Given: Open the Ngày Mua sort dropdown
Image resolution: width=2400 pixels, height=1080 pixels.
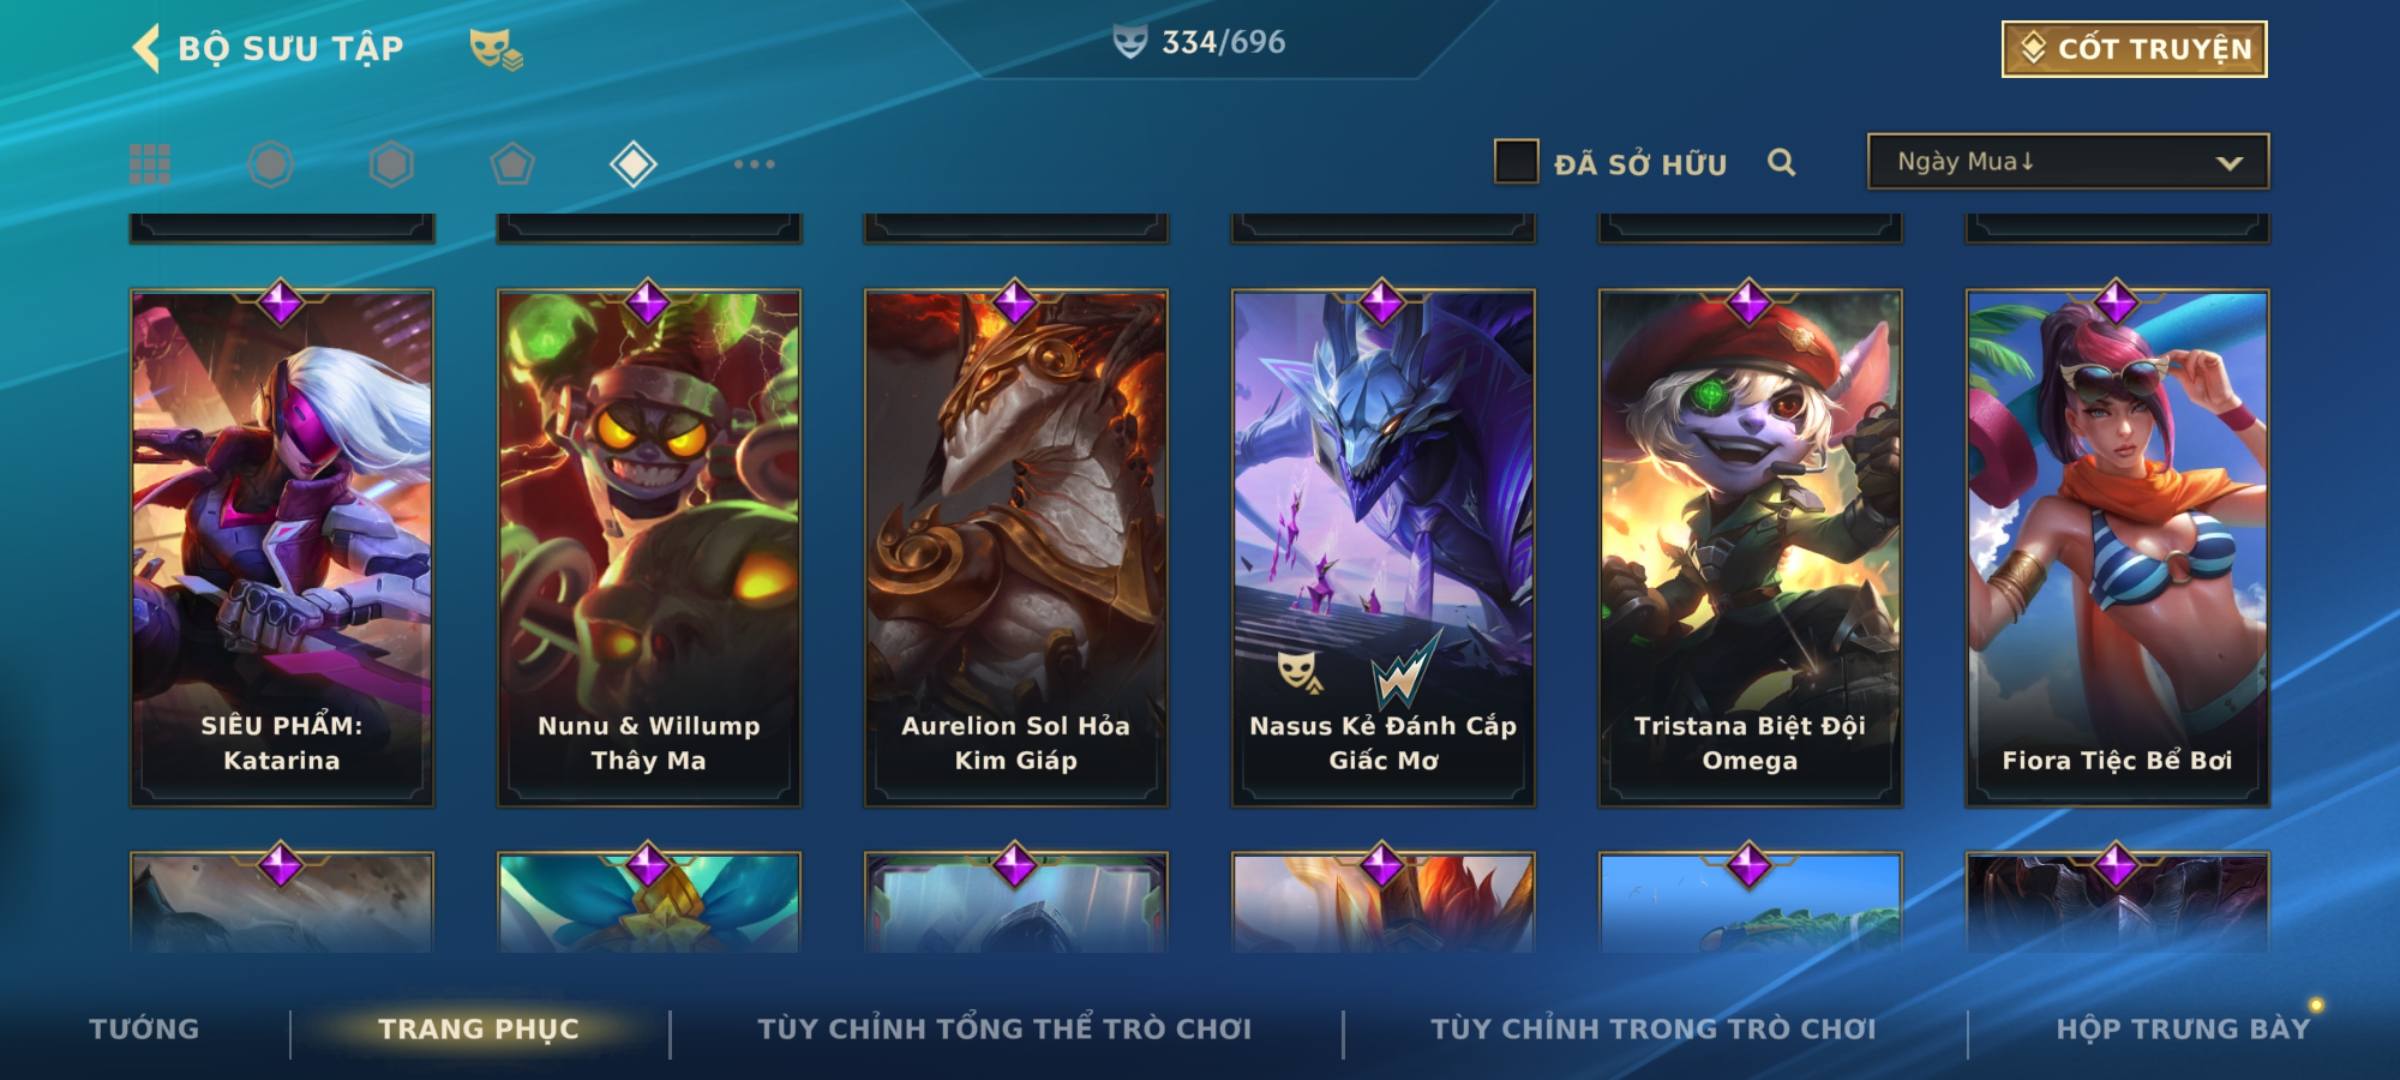Looking at the screenshot, I should point(2068,161).
